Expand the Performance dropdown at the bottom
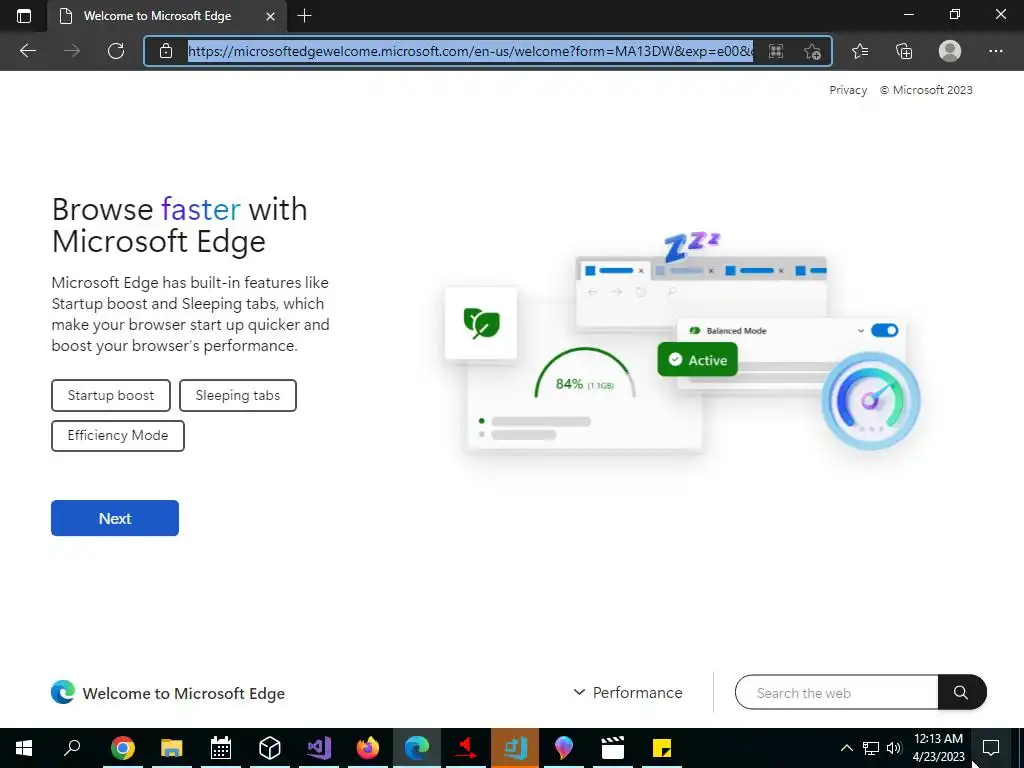 click(628, 692)
